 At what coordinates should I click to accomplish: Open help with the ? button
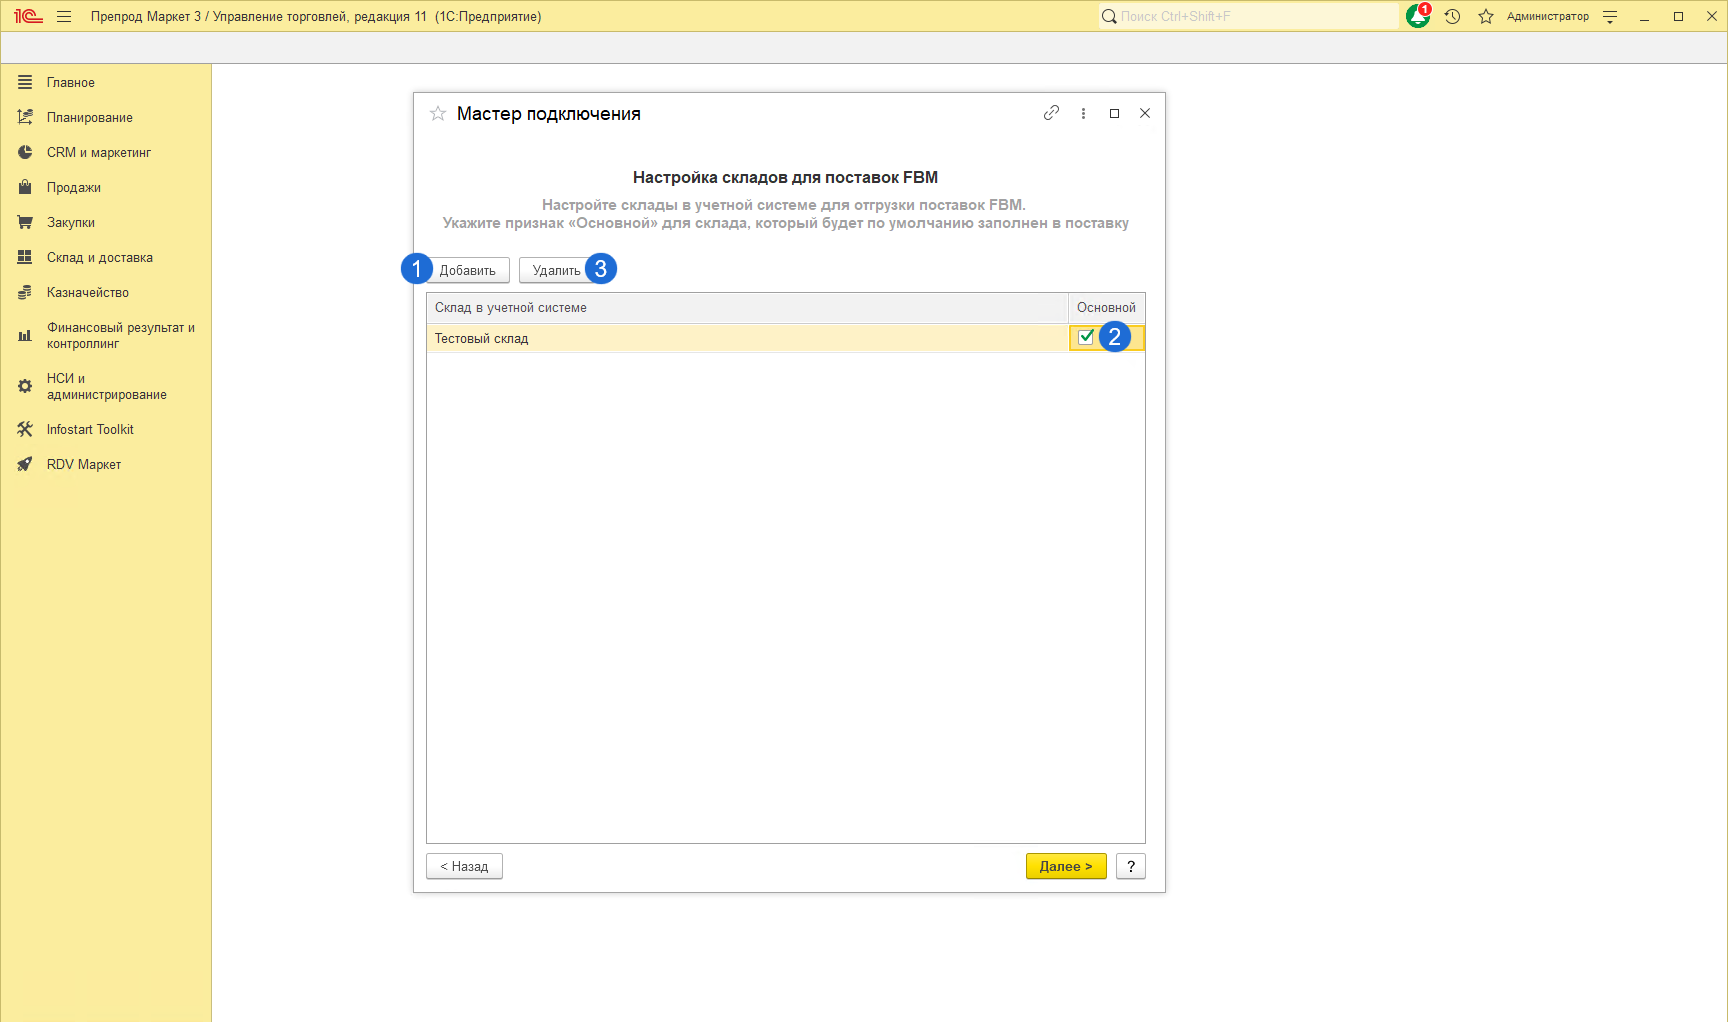[1130, 866]
